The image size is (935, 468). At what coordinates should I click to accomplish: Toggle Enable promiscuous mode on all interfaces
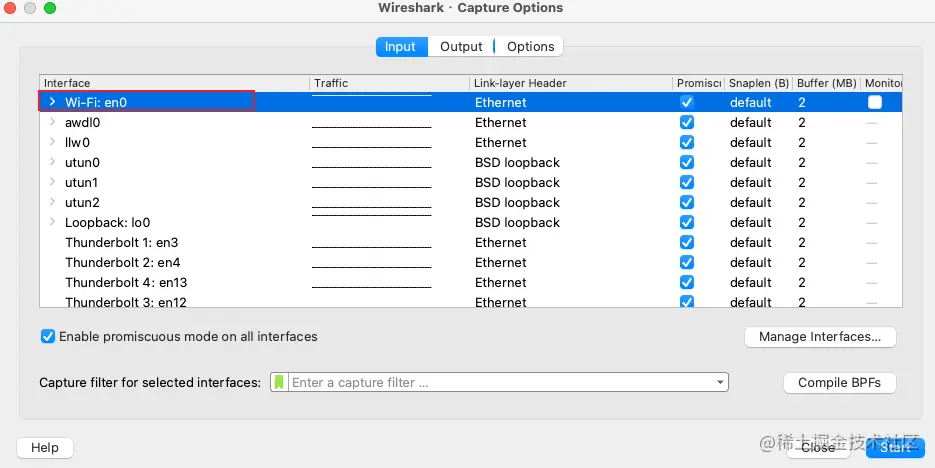coord(48,336)
